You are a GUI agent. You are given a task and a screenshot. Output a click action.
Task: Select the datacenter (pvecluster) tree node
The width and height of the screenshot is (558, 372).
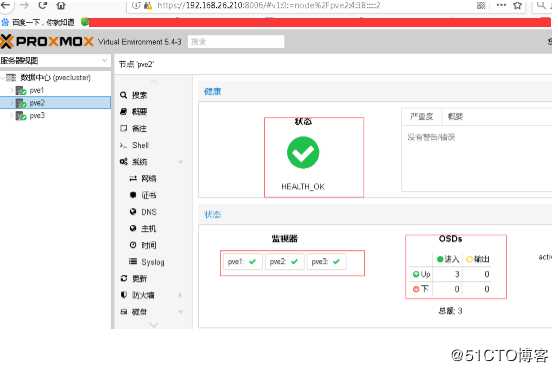click(55, 77)
